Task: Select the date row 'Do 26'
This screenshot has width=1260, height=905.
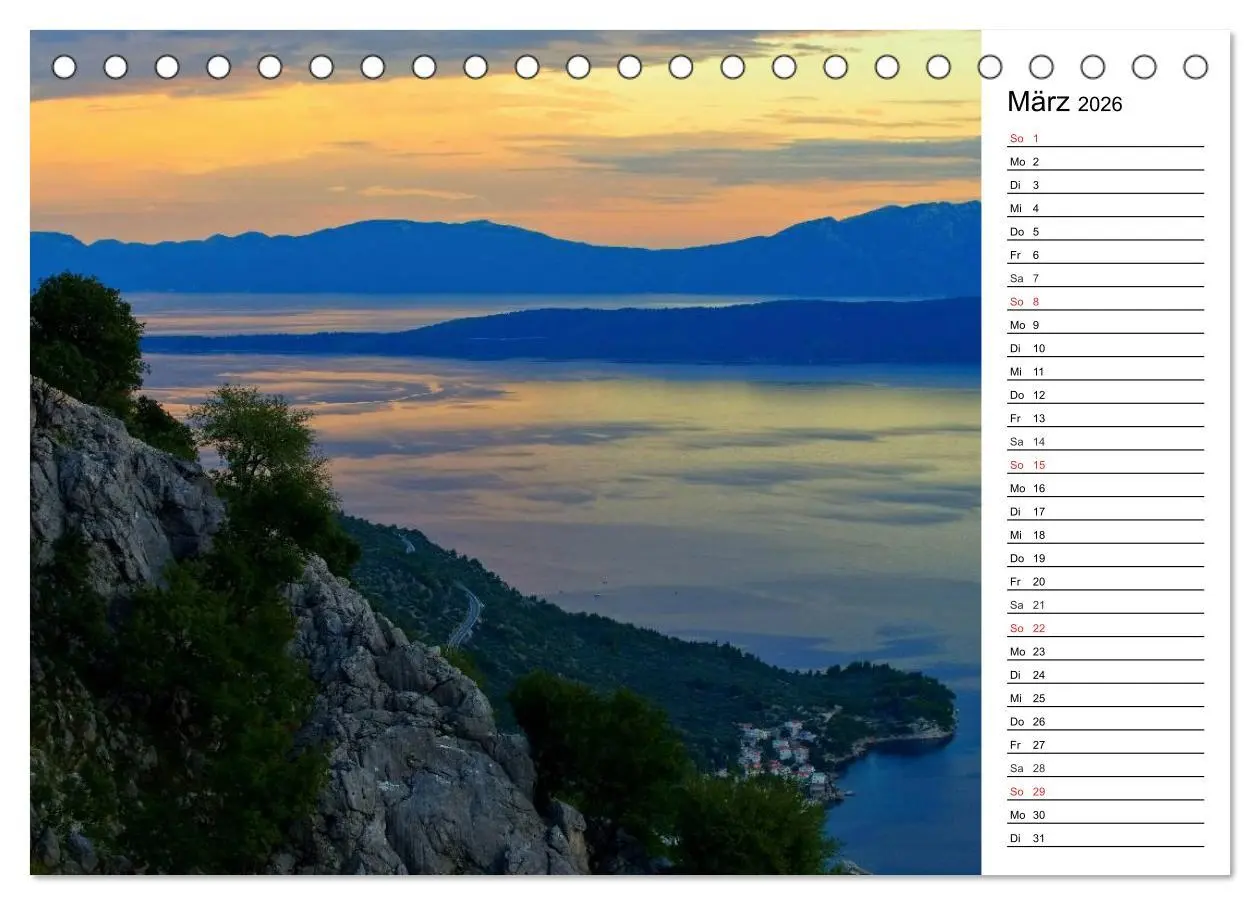Action: pyautogui.click(x=1105, y=721)
